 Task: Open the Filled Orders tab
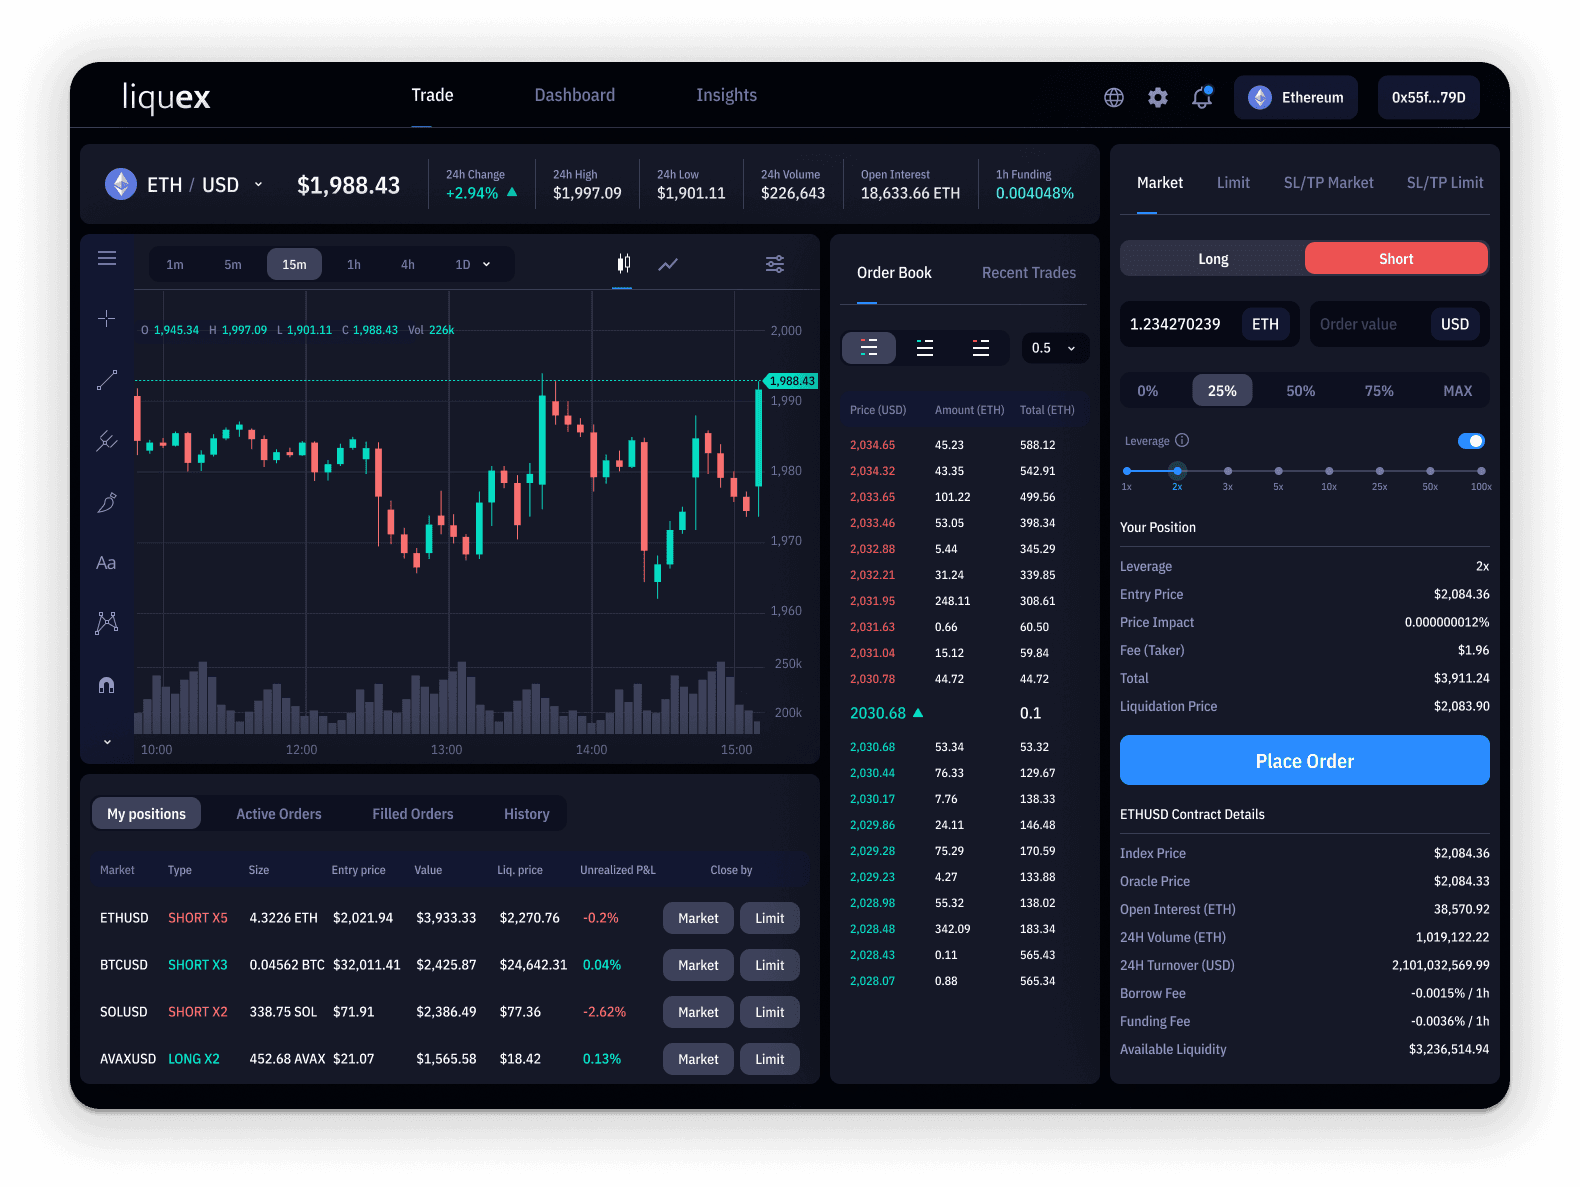click(413, 814)
